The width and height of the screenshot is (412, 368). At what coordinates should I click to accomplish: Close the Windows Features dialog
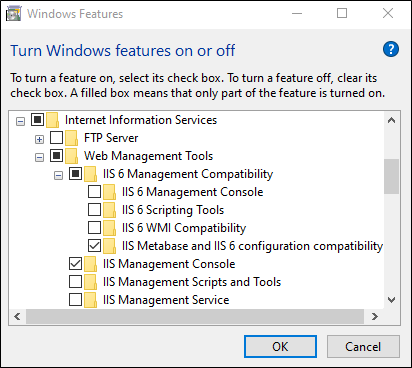pos(388,13)
